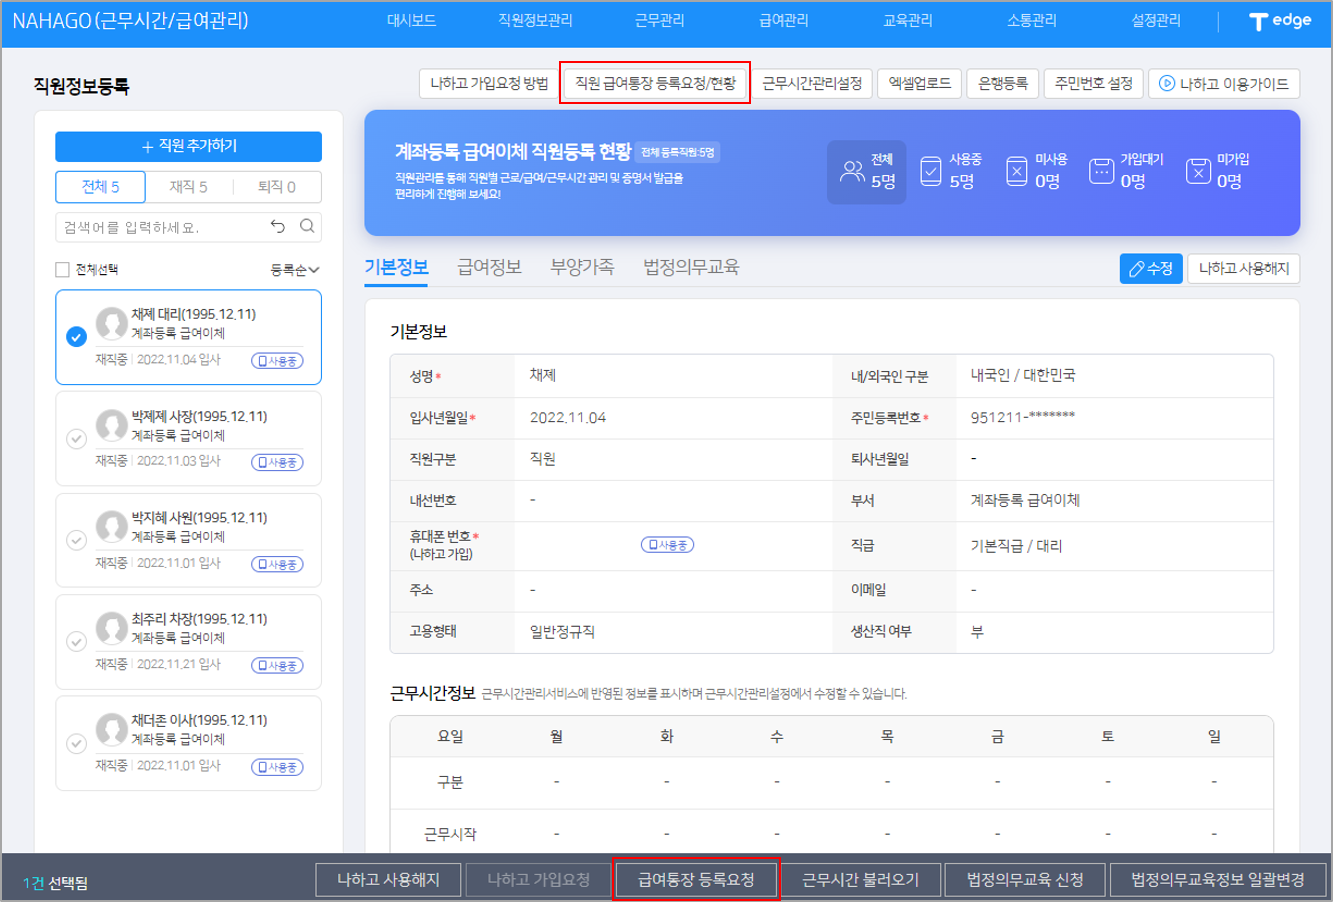Screen dimensions: 1333x902
Task: Click the 가입대기 icon in banner
Action: (1101, 171)
